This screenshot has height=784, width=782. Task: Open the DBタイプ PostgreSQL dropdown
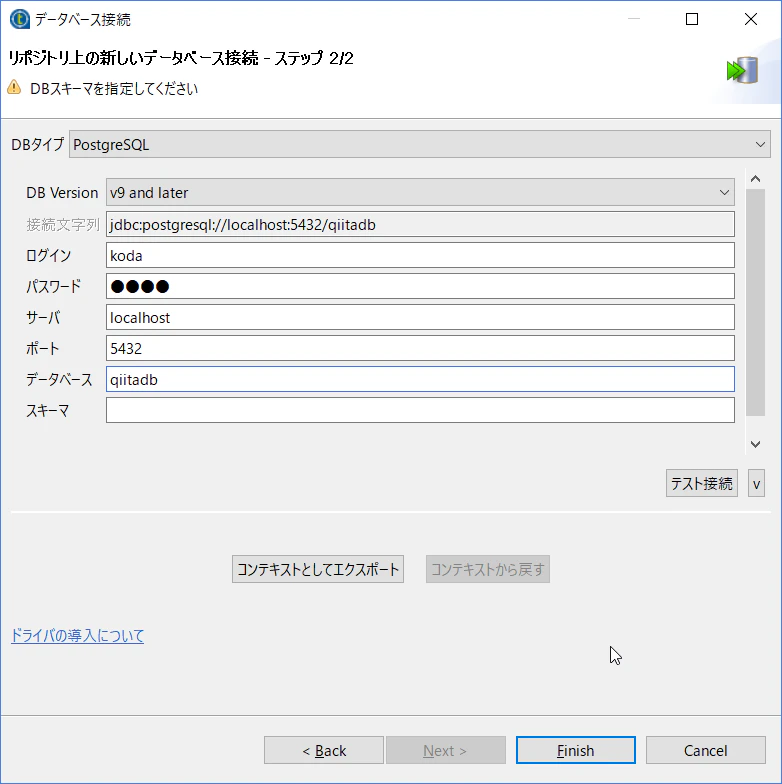point(420,144)
